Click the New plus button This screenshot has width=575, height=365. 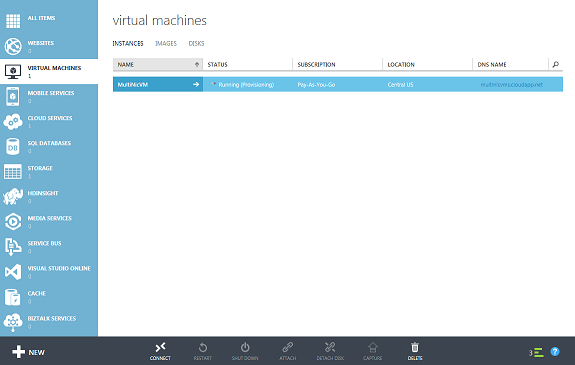click(x=28, y=352)
